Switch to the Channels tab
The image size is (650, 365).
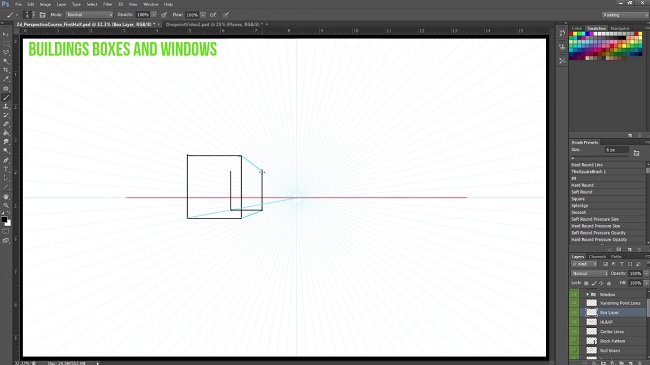tap(597, 257)
